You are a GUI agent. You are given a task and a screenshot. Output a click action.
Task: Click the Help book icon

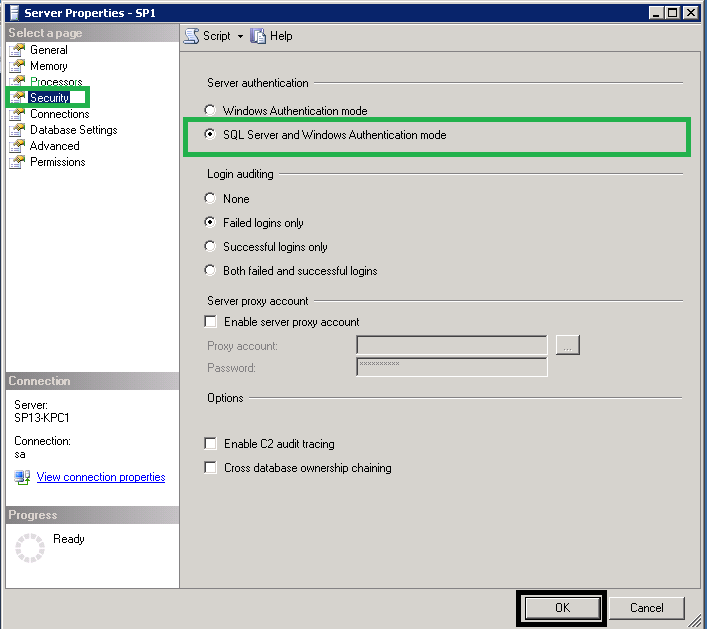point(258,36)
